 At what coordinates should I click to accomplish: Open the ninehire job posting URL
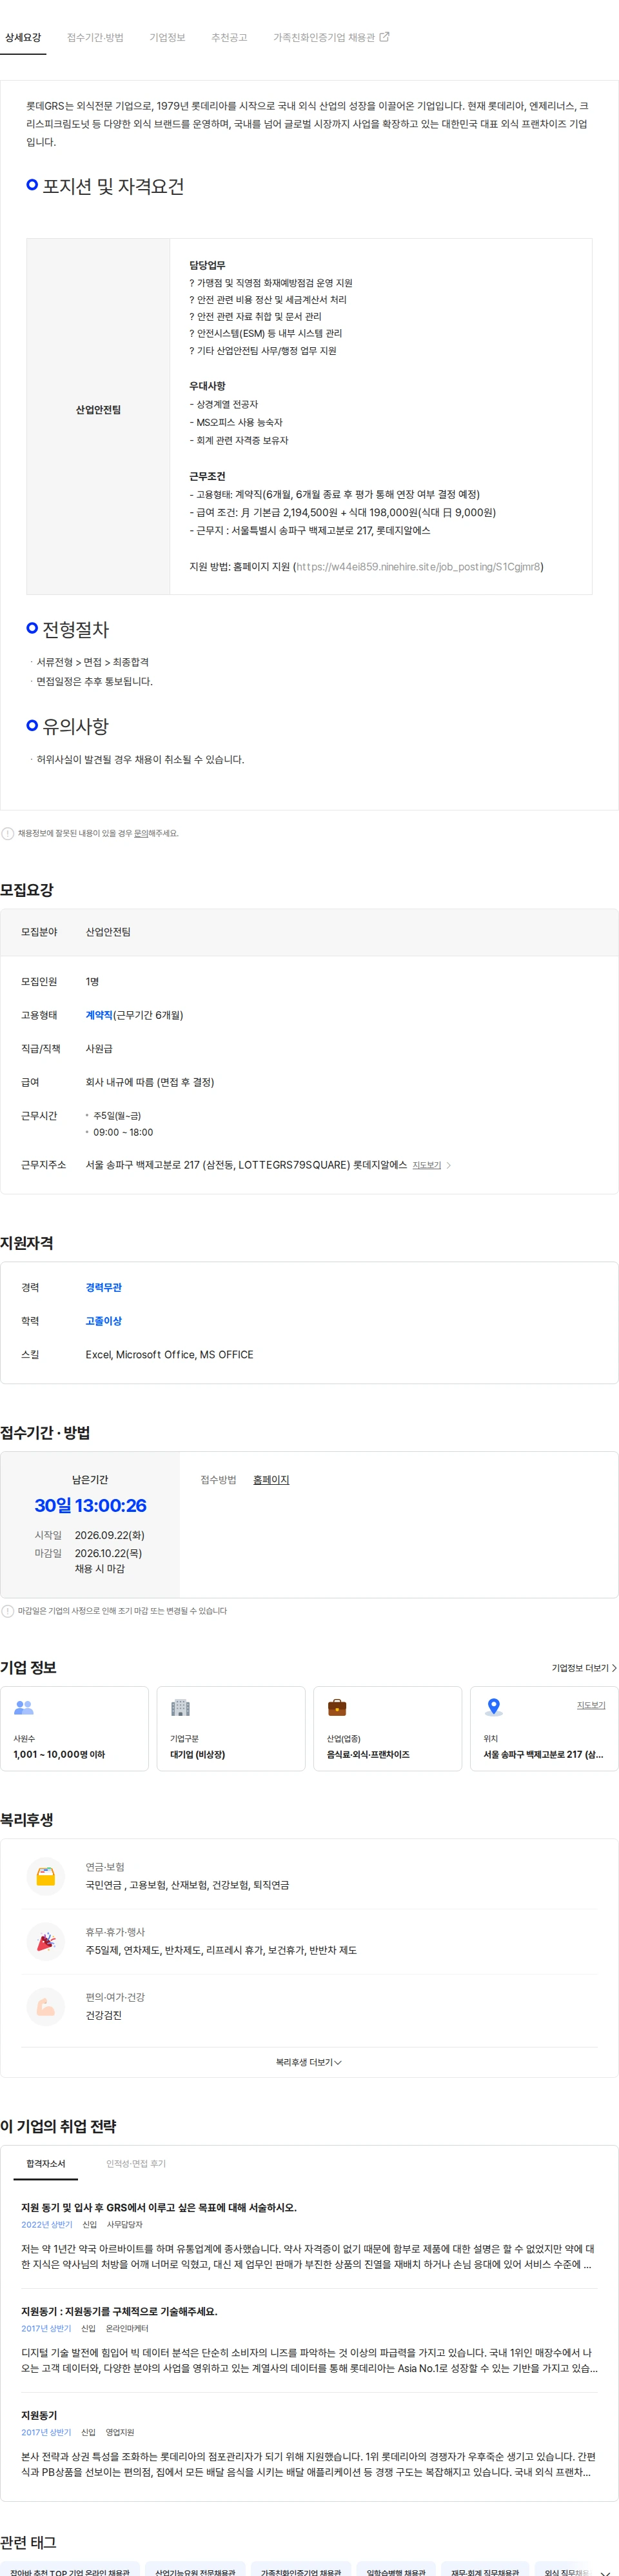point(418,567)
